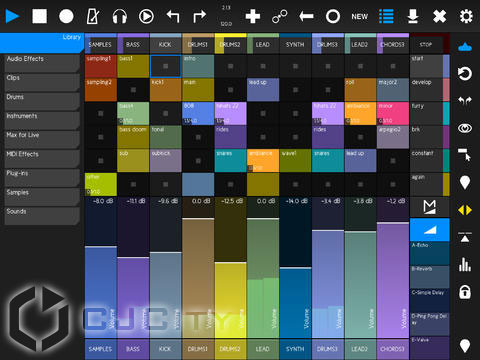Open the settings gear
The width and height of the screenshot is (480, 360).
[x=466, y=16]
